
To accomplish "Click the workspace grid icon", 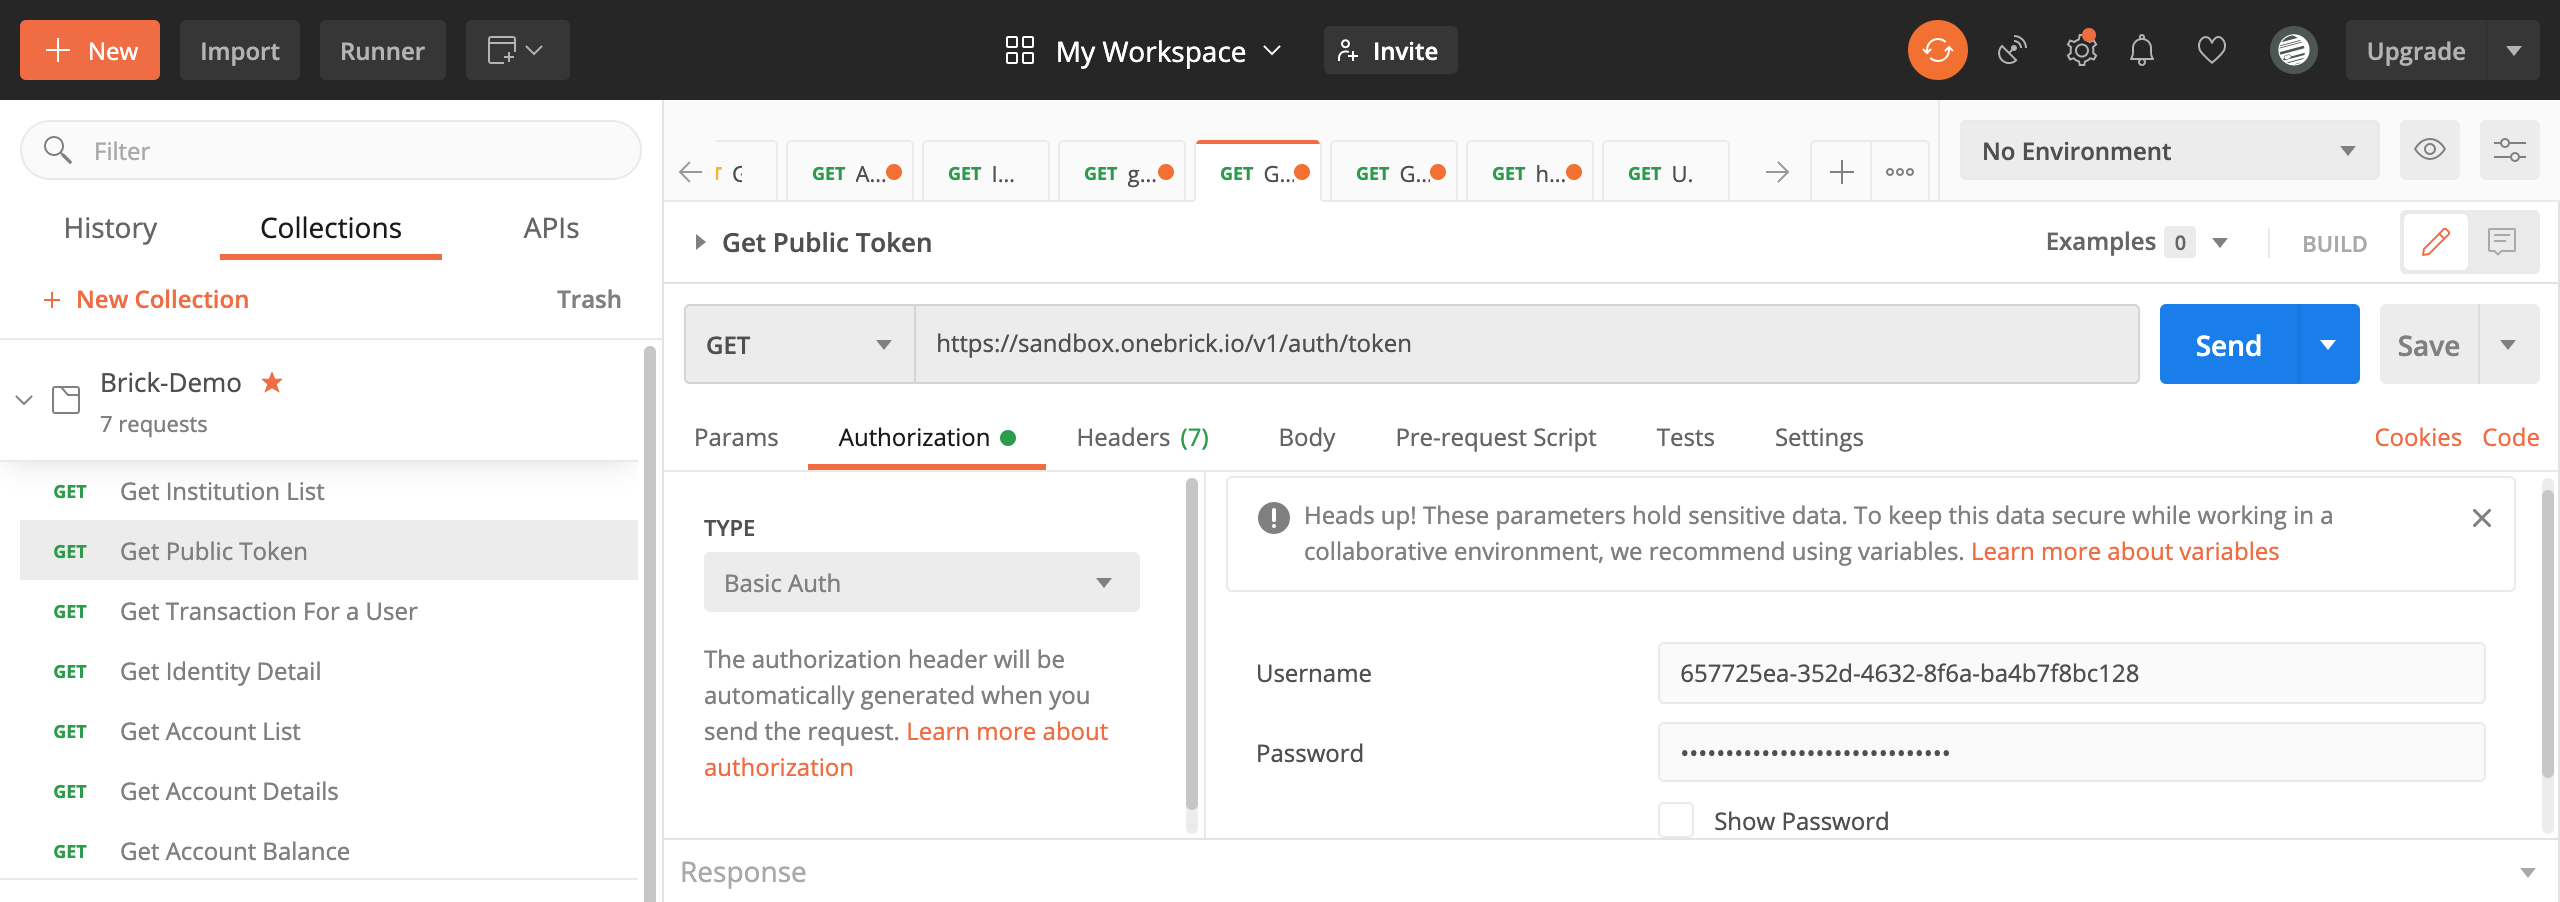I will pos(1019,50).
